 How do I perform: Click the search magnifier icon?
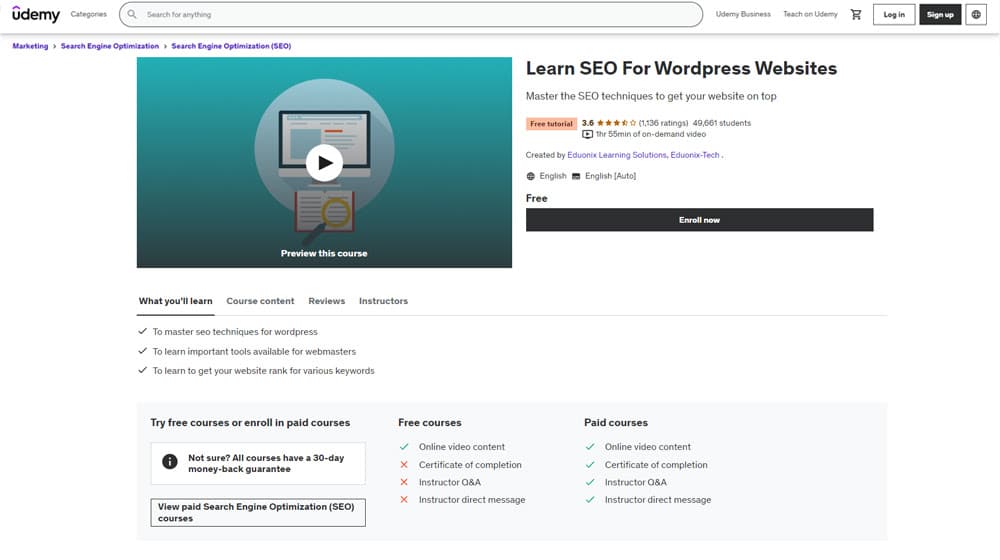[x=132, y=14]
